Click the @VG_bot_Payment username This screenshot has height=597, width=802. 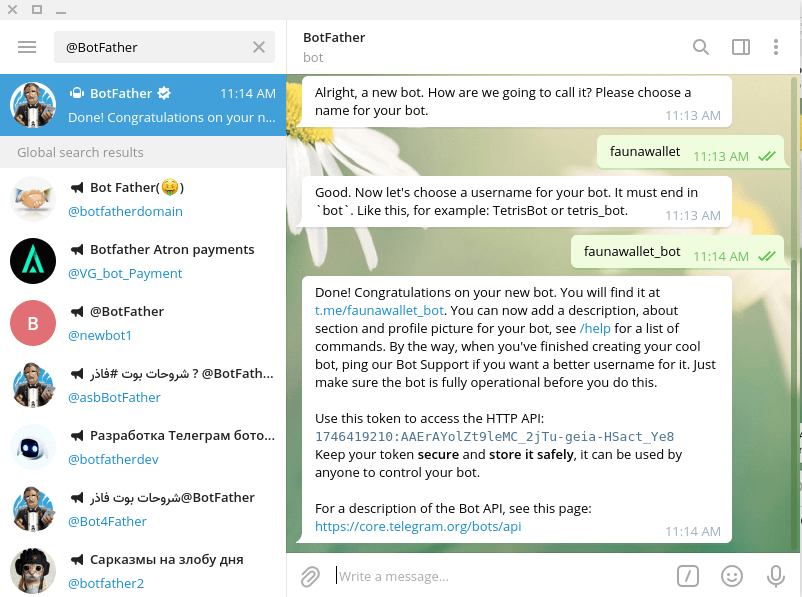[x=125, y=274]
